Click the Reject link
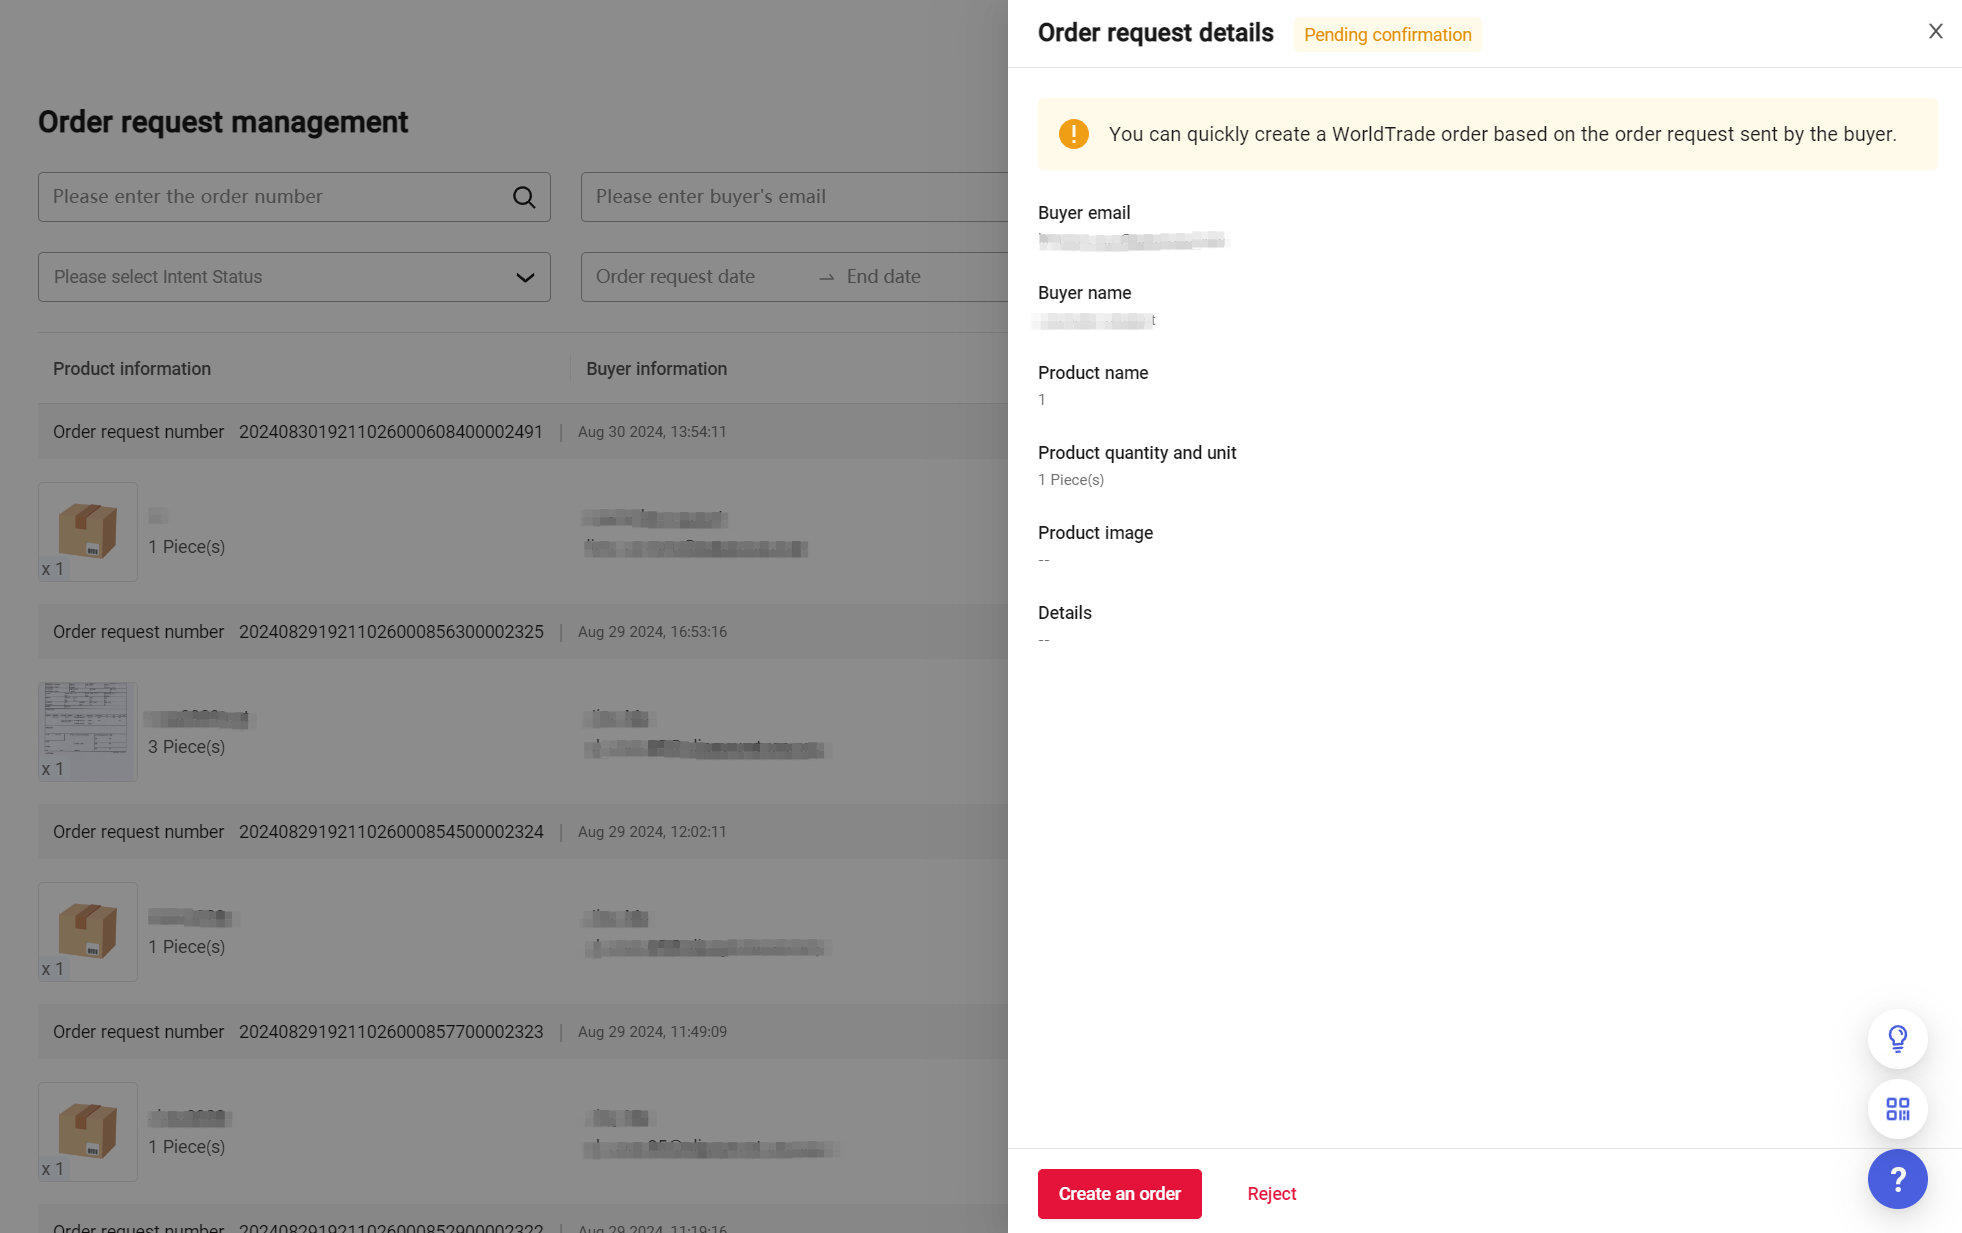The height and width of the screenshot is (1233, 1962). click(x=1271, y=1194)
